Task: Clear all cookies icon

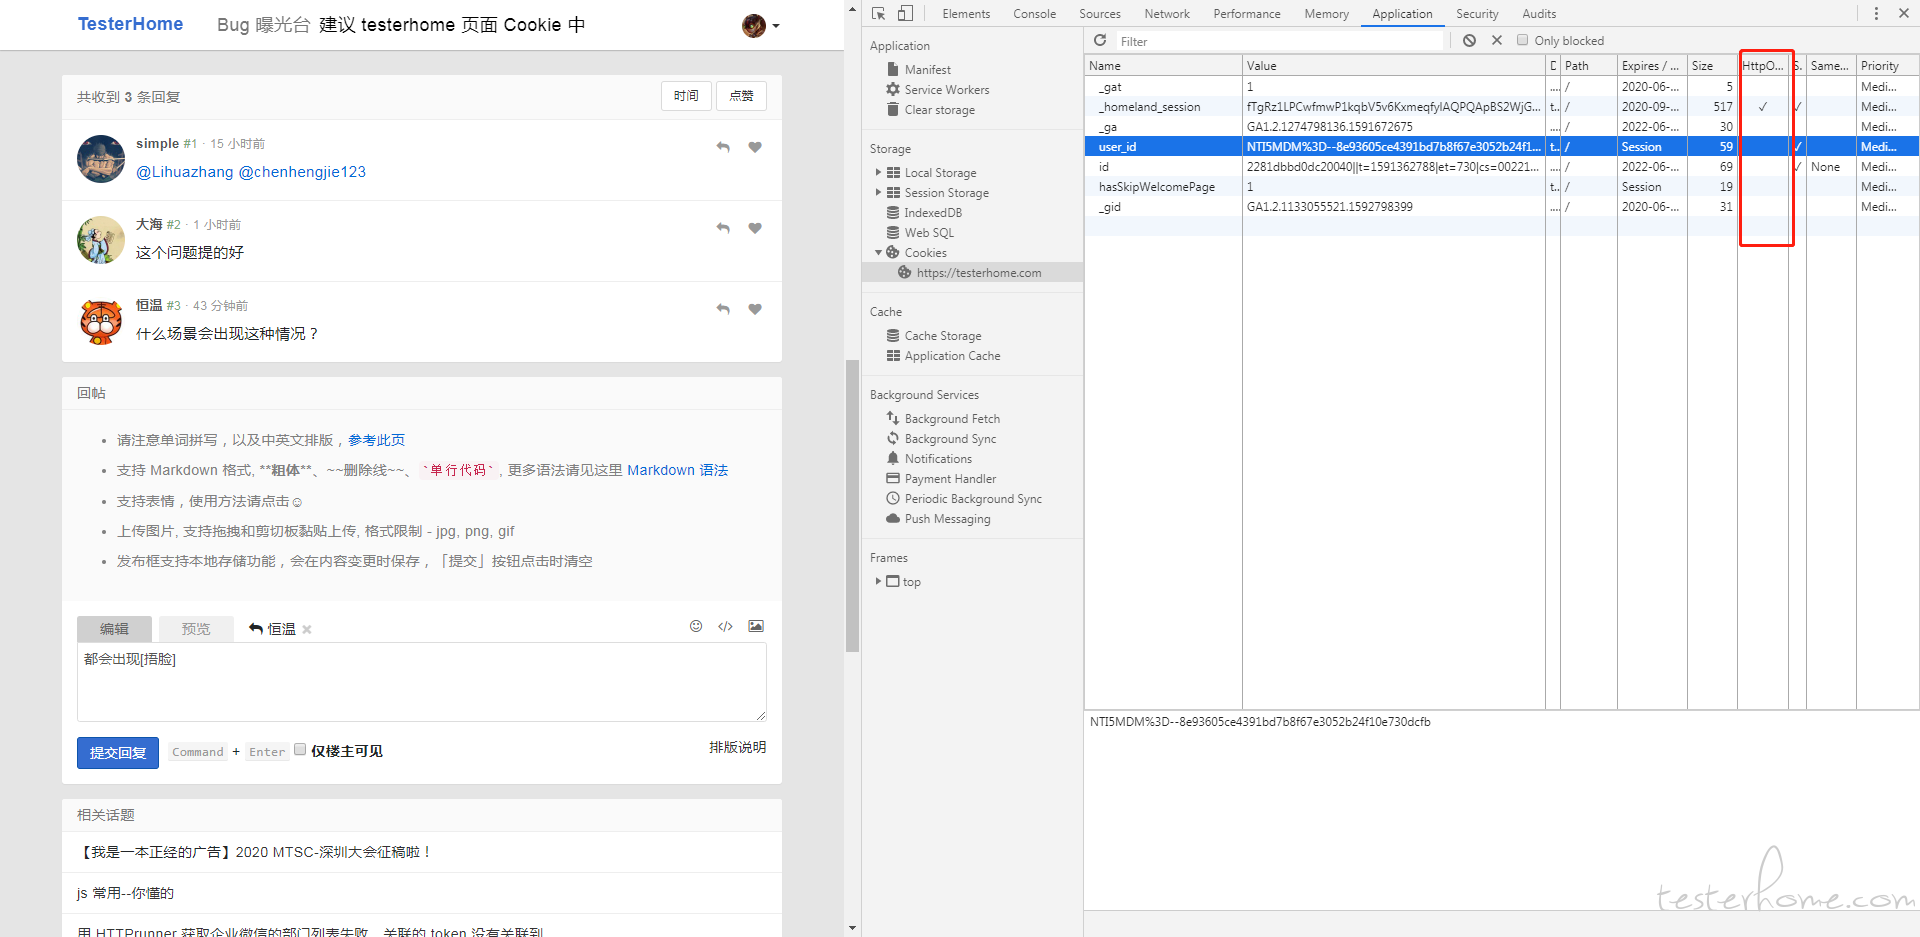Action: 1469,40
